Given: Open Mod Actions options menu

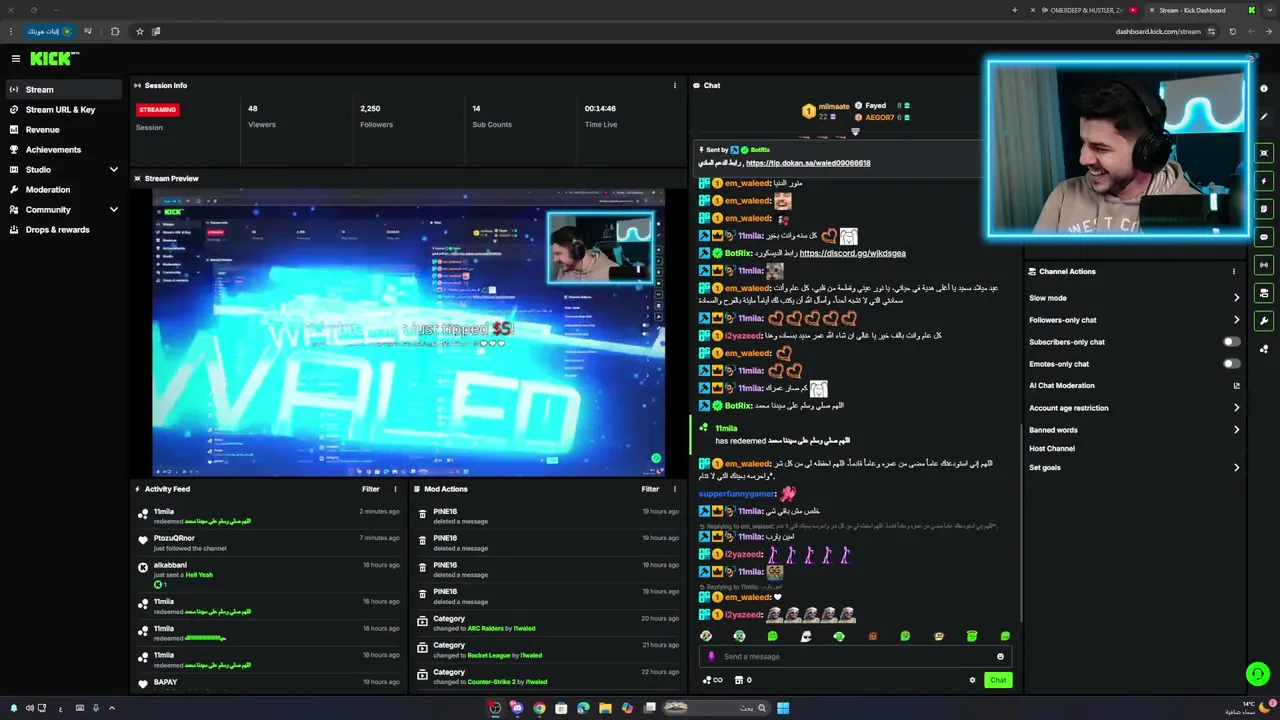Looking at the screenshot, I should click(x=674, y=489).
